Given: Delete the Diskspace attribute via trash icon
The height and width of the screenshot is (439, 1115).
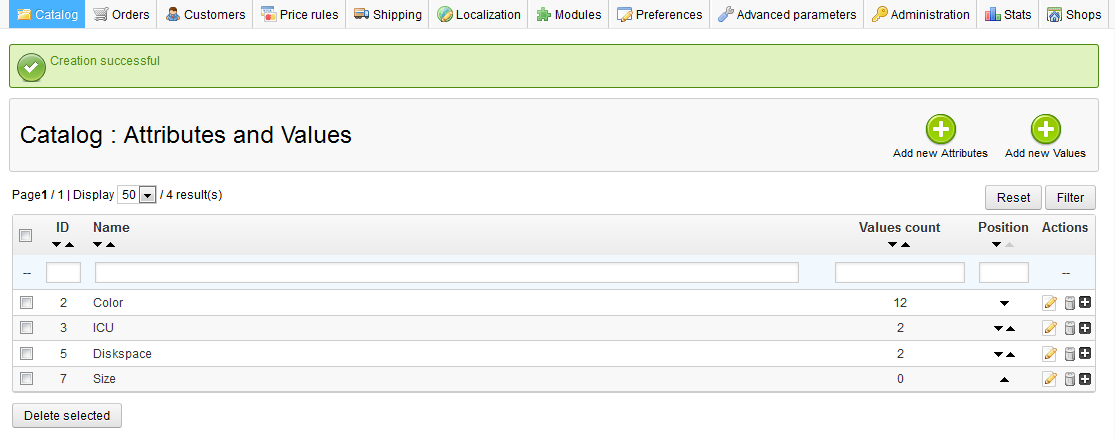Looking at the screenshot, I should [x=1068, y=354].
